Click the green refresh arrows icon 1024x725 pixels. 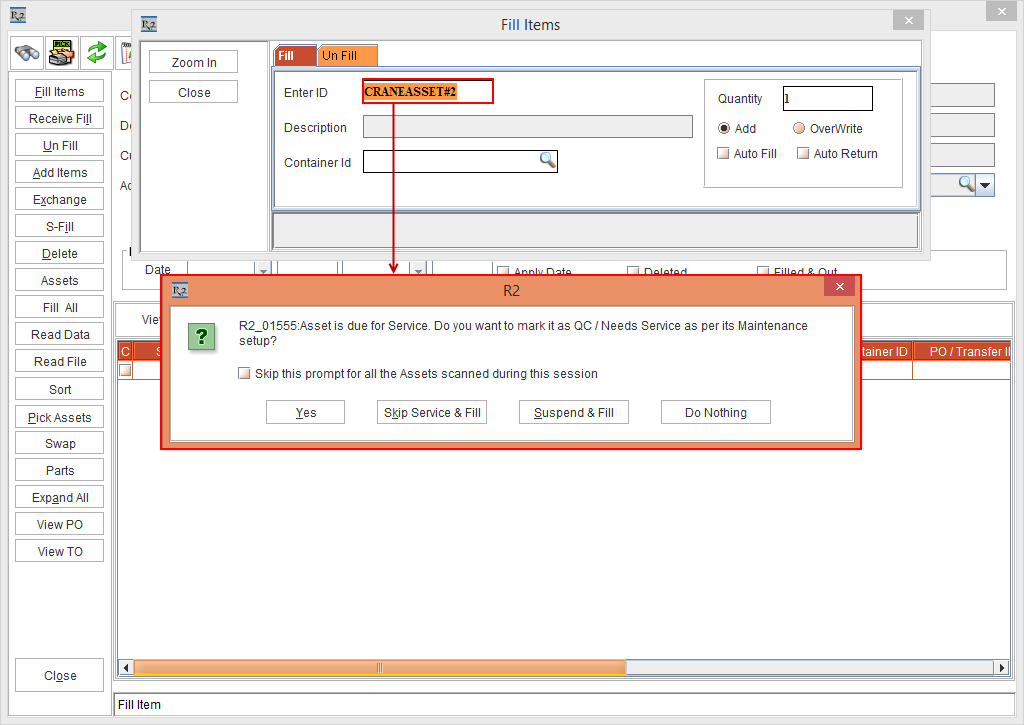click(97, 53)
